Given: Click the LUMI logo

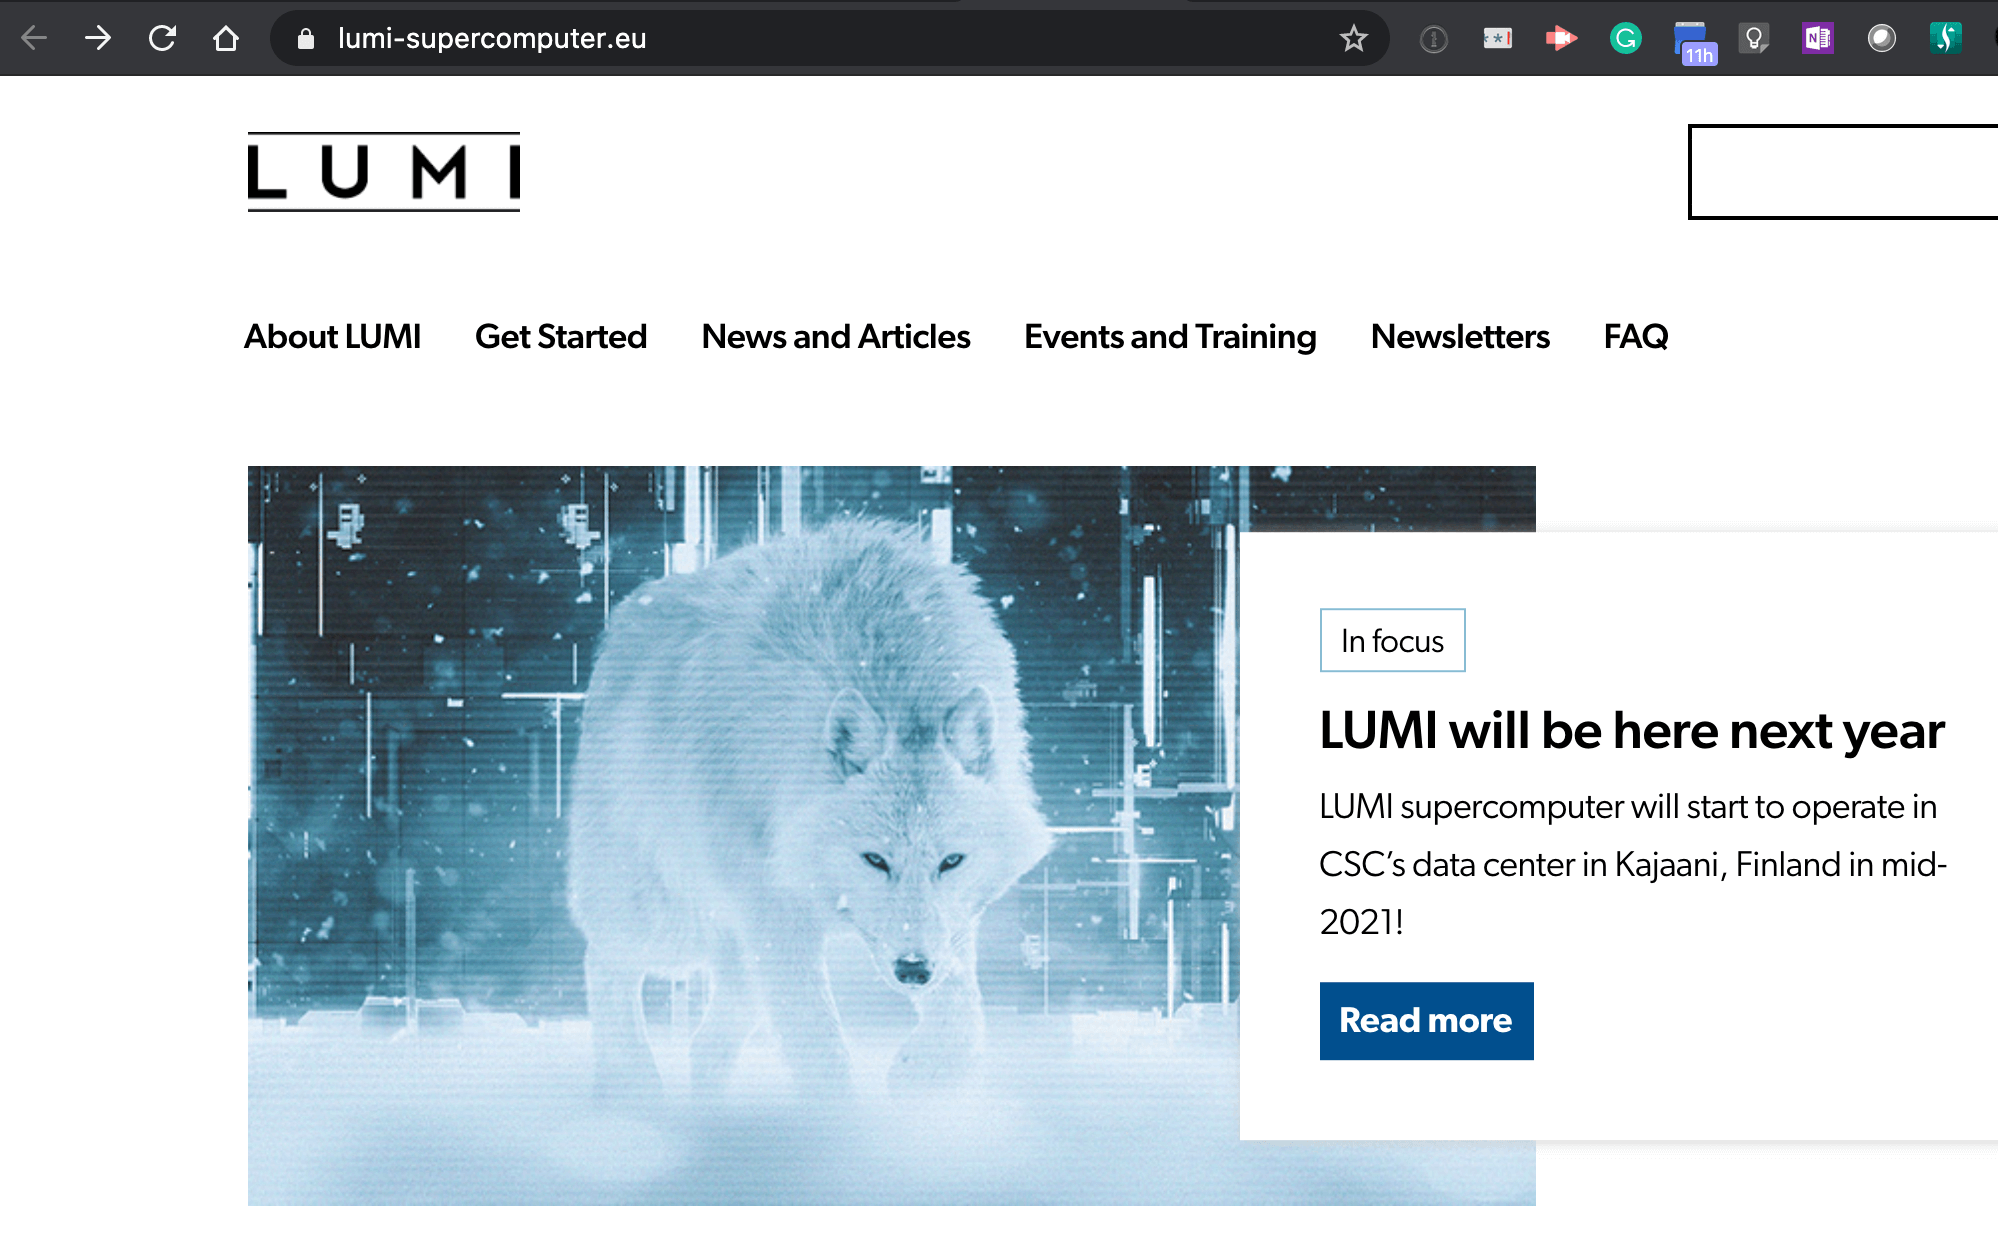Looking at the screenshot, I should [x=384, y=172].
